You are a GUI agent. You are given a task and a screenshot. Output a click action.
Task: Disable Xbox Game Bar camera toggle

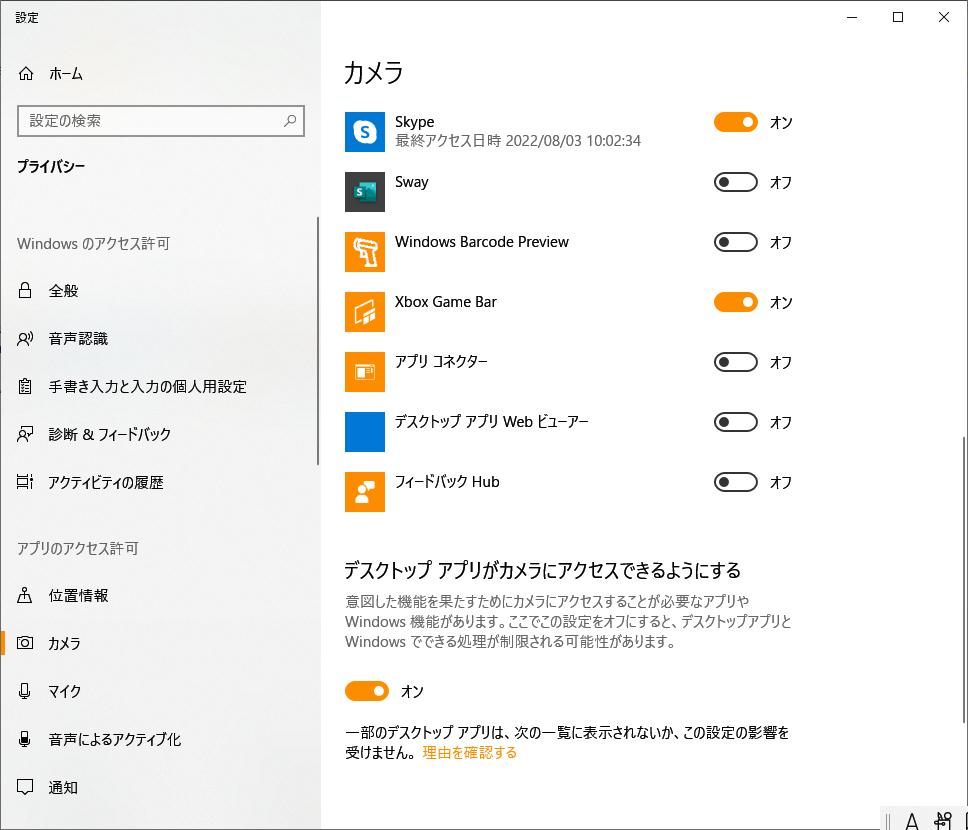point(735,302)
